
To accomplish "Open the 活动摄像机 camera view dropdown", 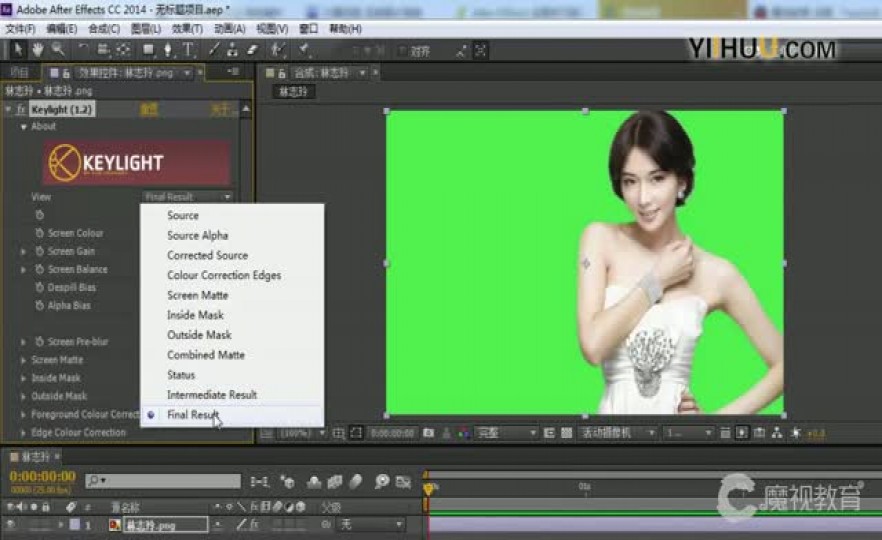I will point(618,433).
